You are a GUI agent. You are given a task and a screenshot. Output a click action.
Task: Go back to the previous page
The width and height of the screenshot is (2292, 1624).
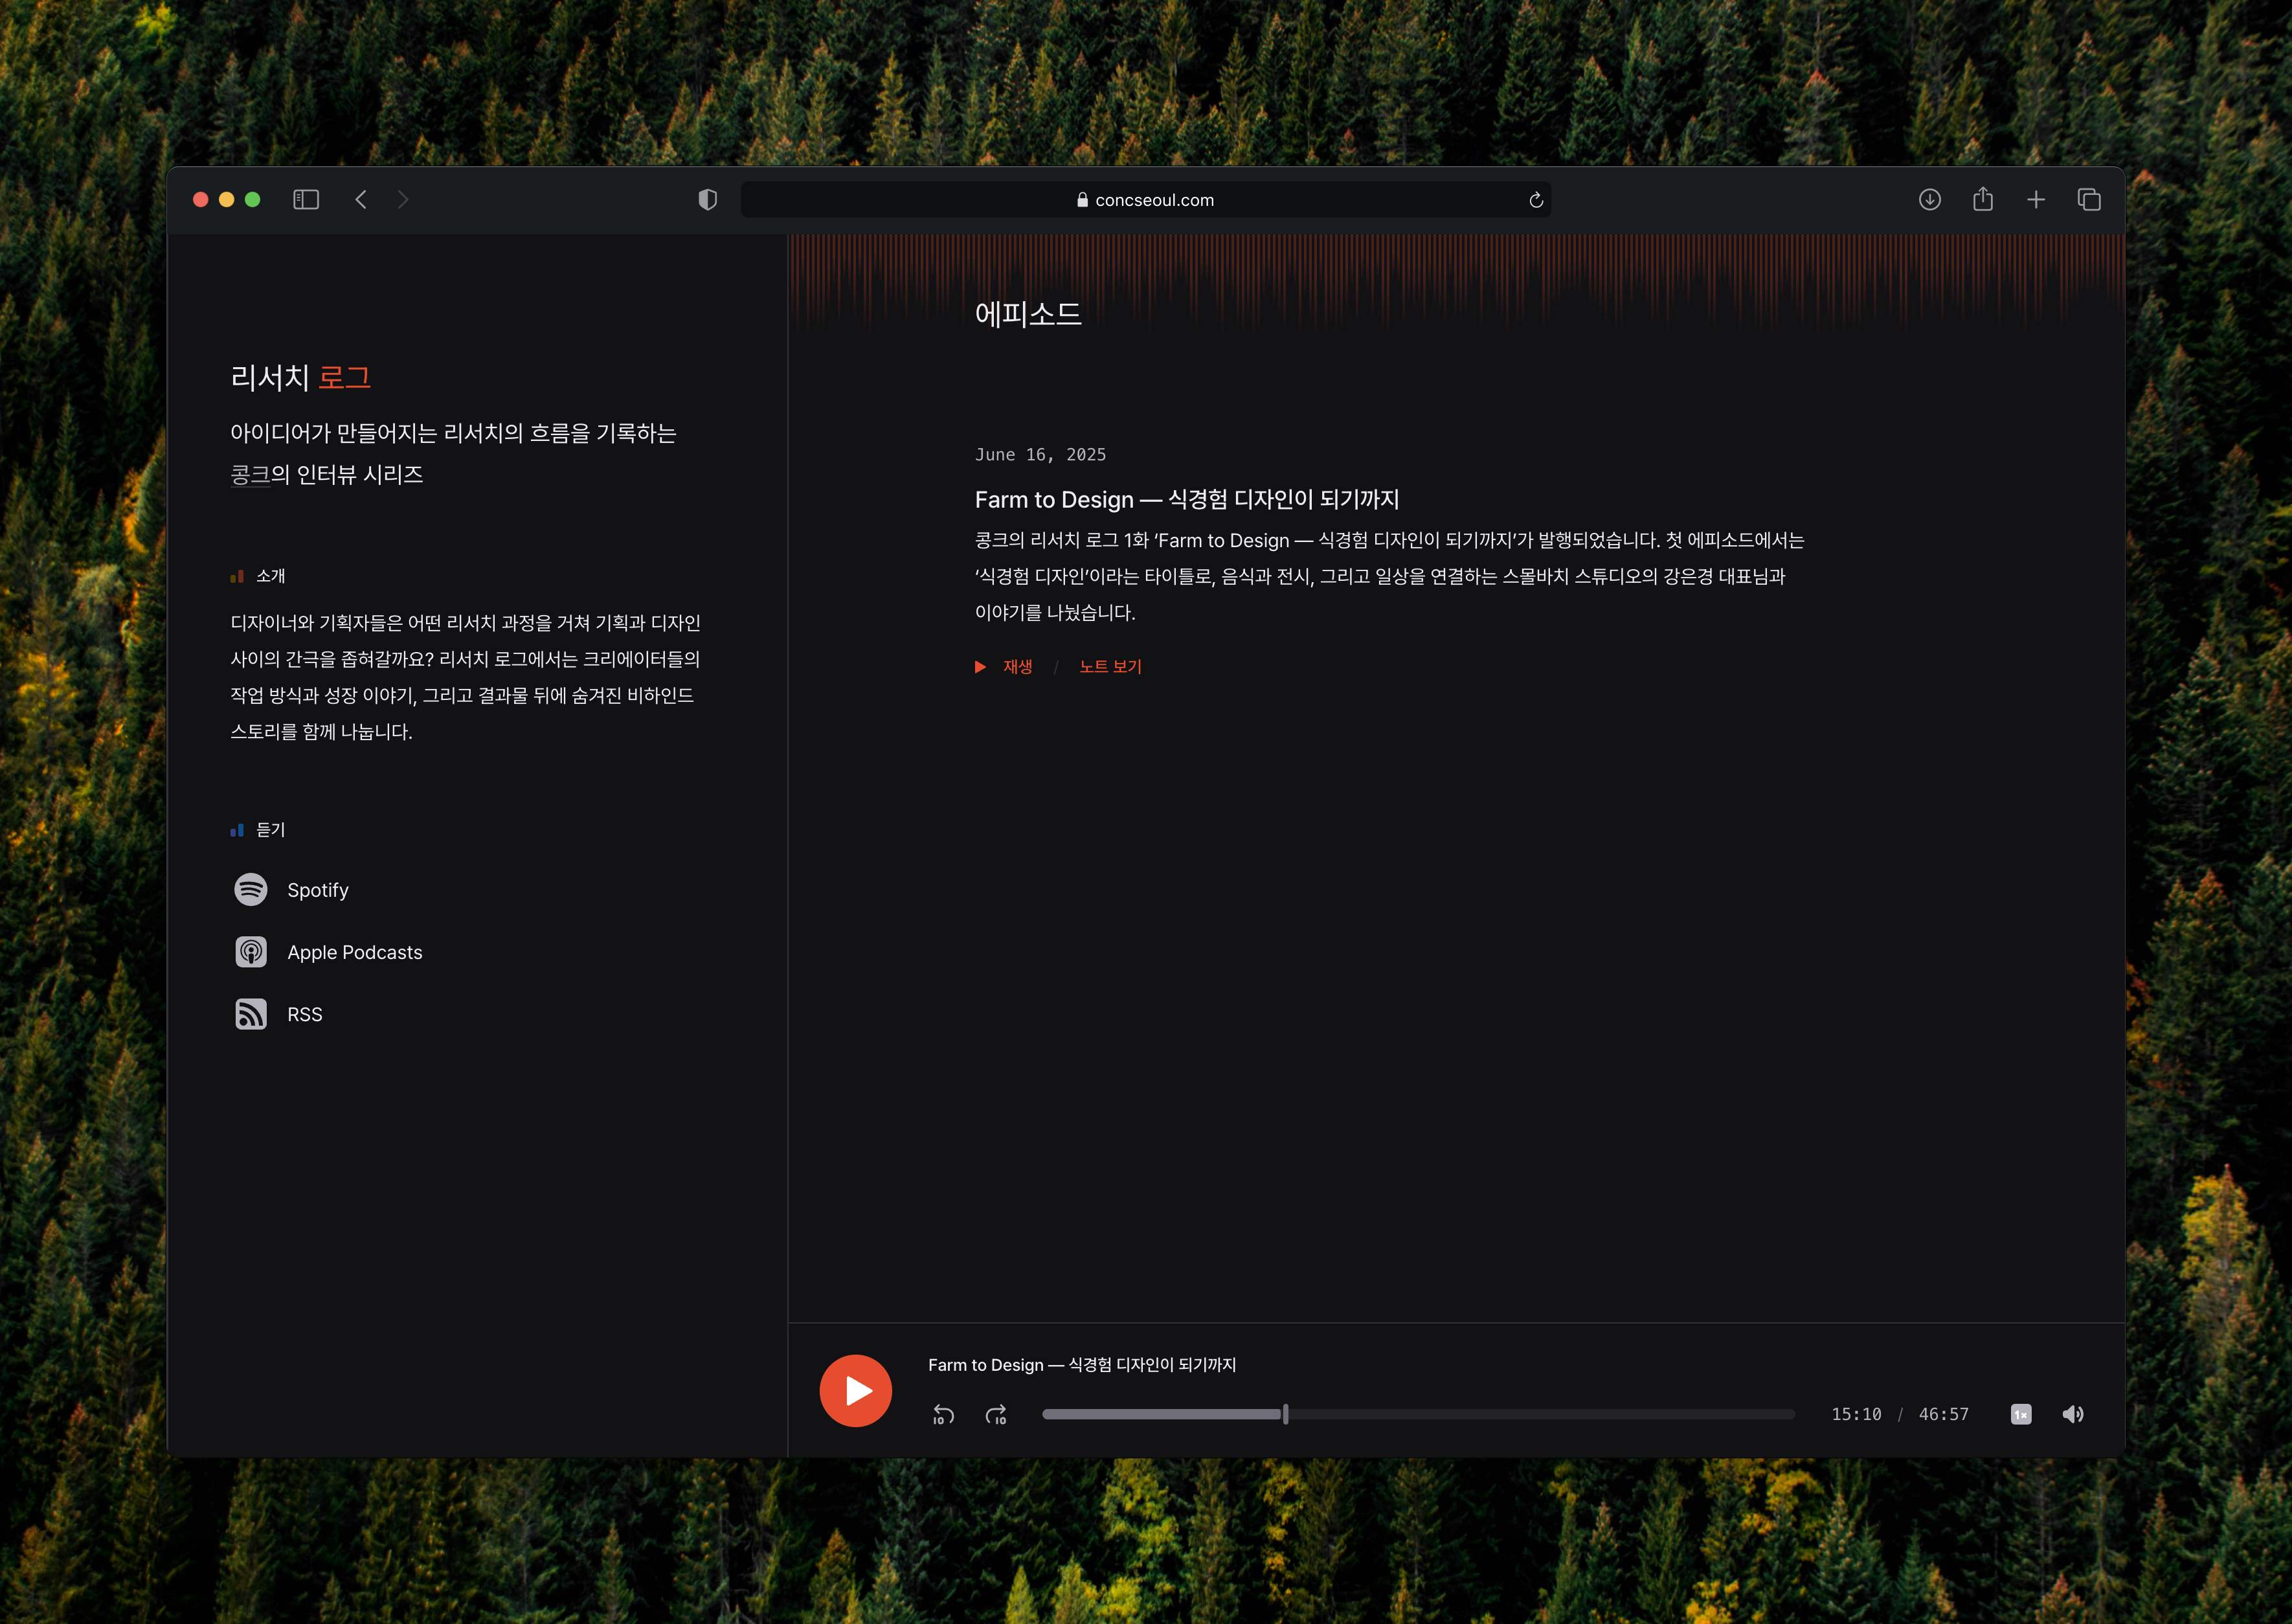tap(361, 200)
